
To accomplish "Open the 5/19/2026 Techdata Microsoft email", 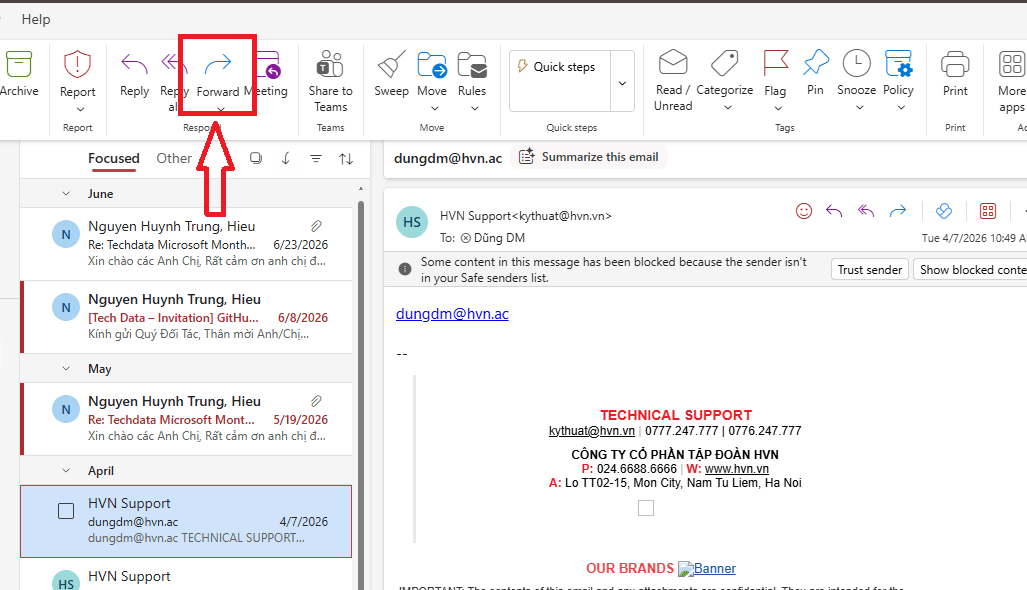I will point(186,419).
